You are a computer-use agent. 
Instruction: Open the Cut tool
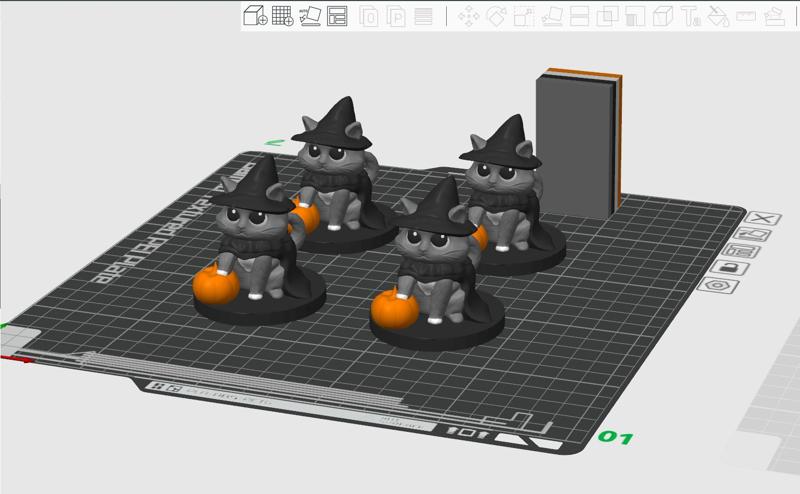pos(579,17)
